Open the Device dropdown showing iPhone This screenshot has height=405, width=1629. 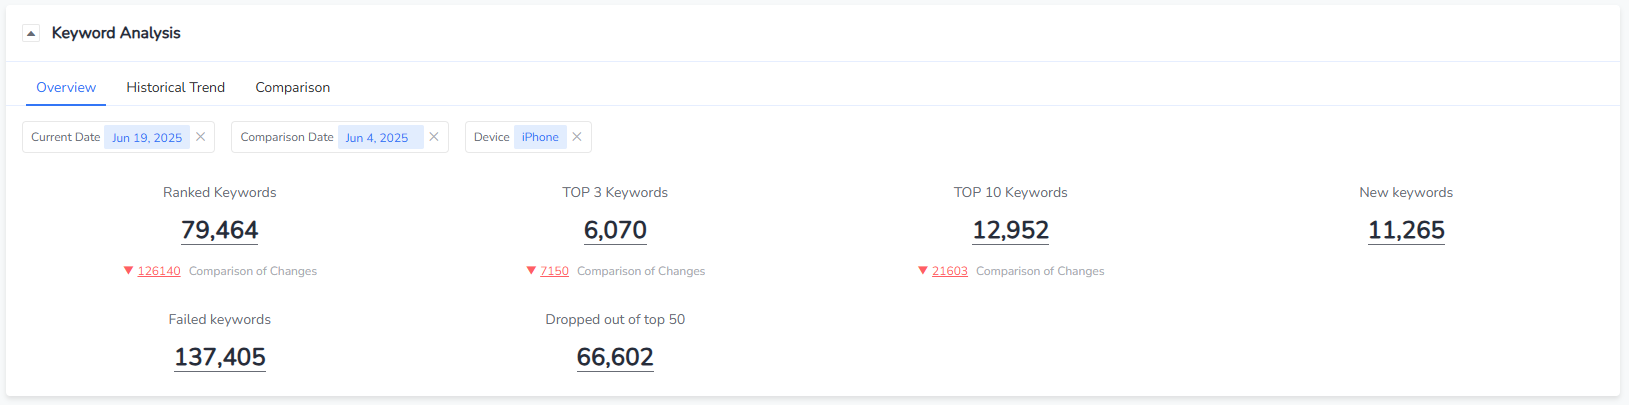coord(540,137)
